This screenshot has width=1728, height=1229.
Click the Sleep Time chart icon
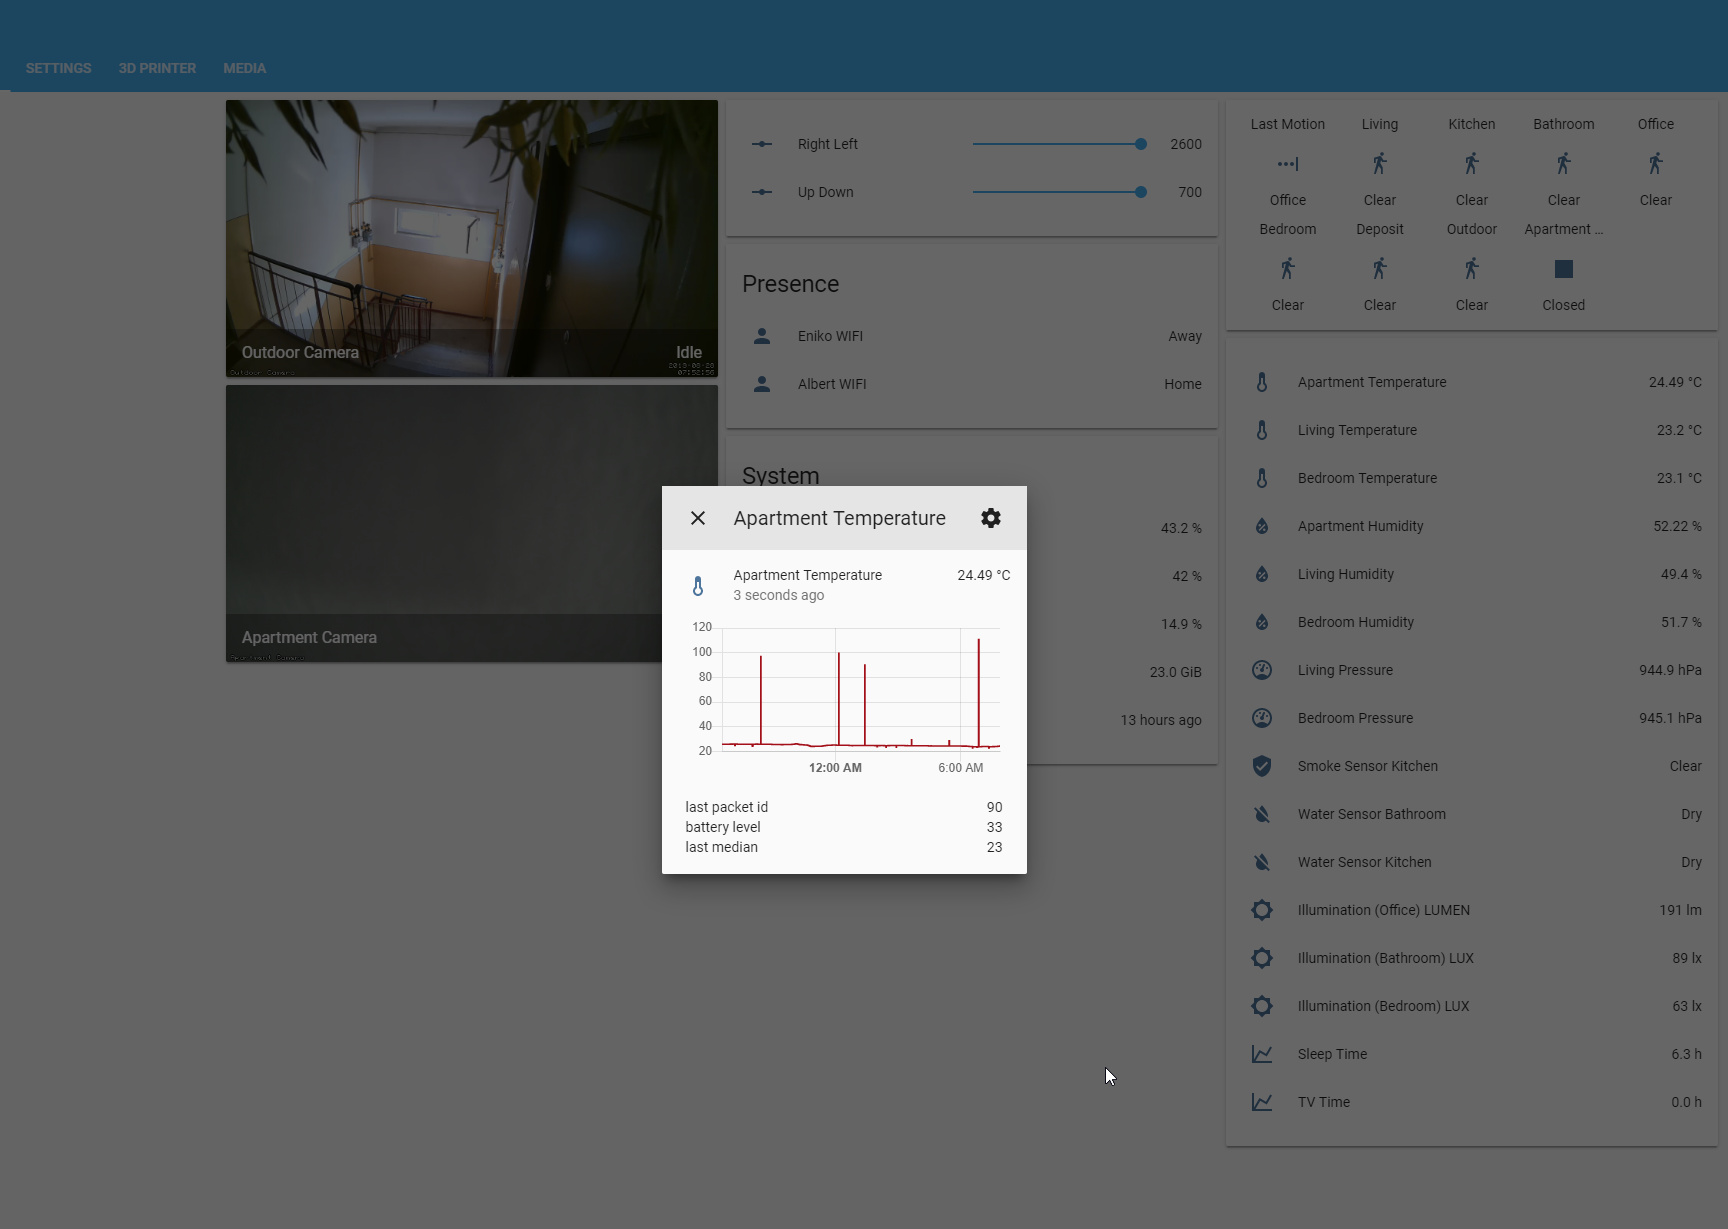coord(1262,1054)
